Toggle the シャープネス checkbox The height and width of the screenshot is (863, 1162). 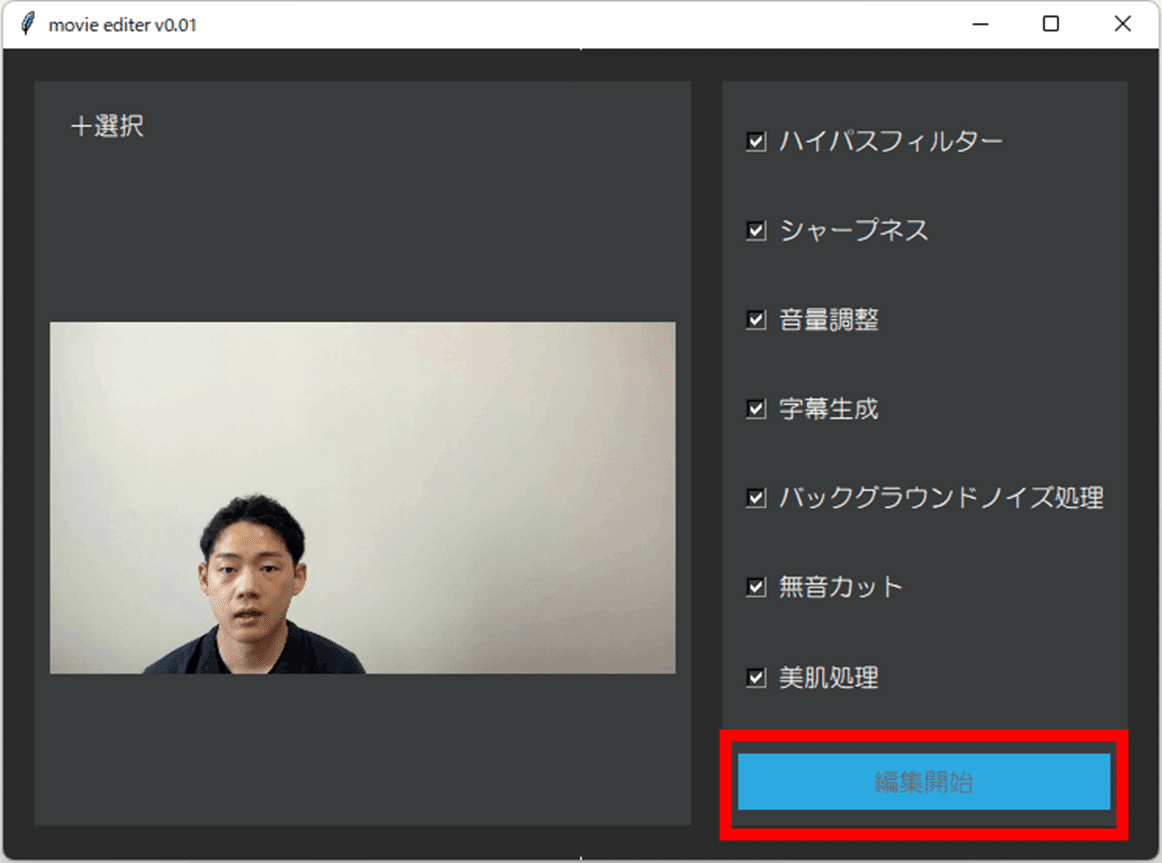tap(756, 230)
